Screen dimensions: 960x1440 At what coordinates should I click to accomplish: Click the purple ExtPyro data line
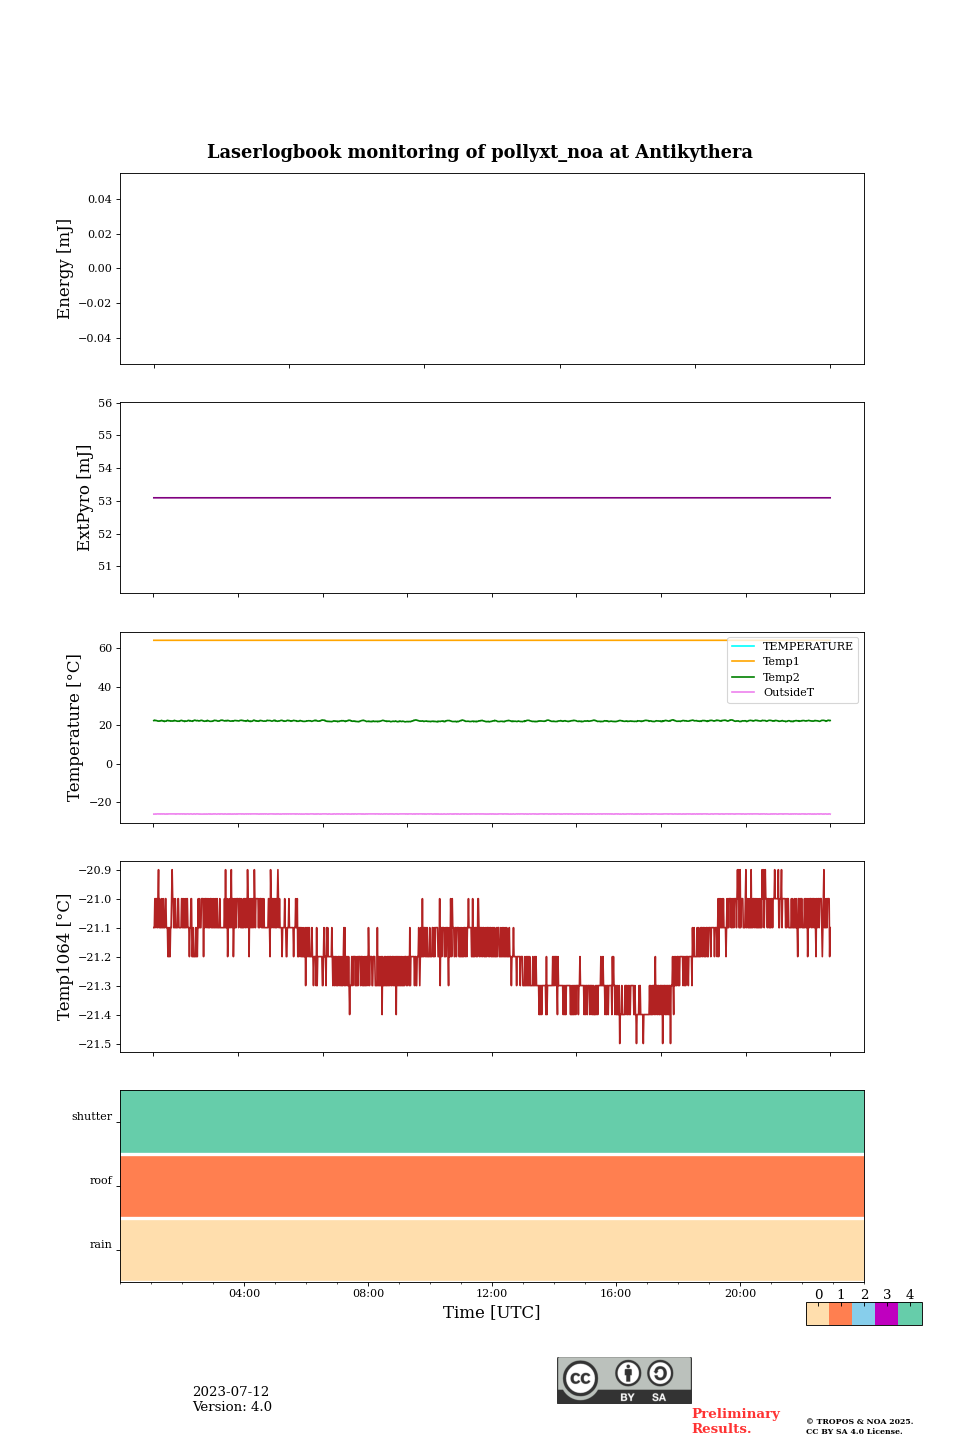pyautogui.click(x=492, y=498)
